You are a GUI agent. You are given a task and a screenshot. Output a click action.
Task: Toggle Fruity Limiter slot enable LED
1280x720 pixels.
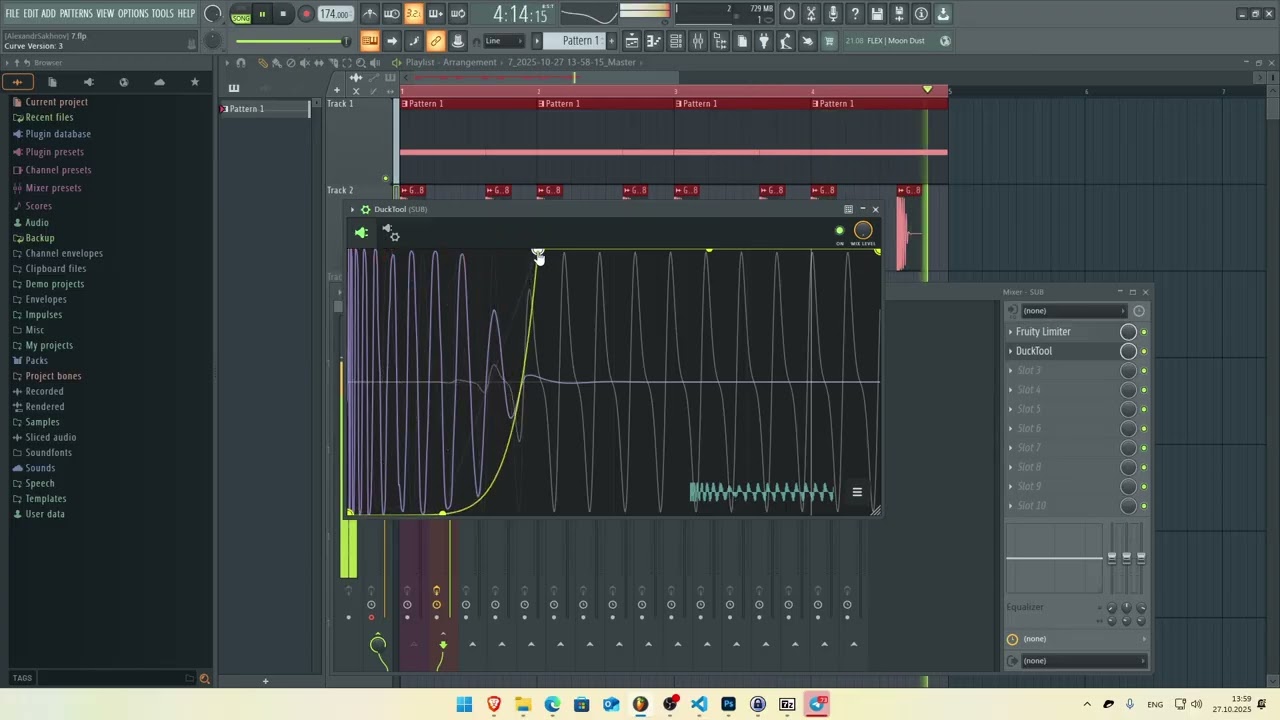coord(1144,332)
